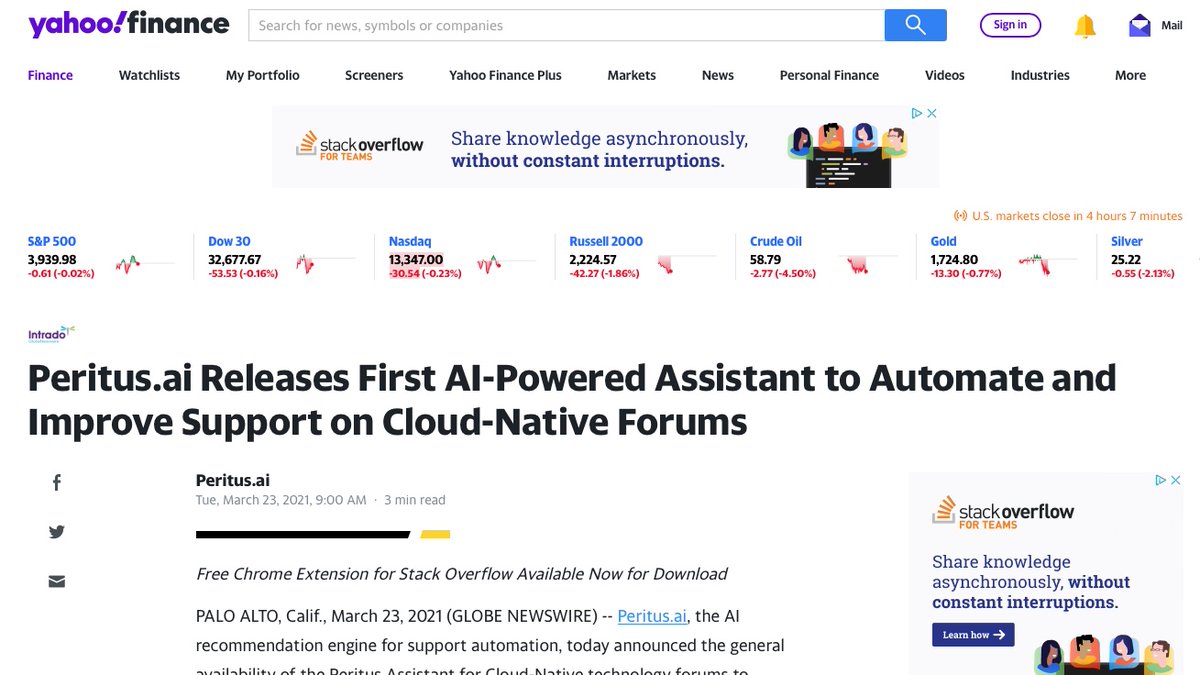Click the article date Tue, March 23, 2021
This screenshot has height=675, width=1200.
281,500
